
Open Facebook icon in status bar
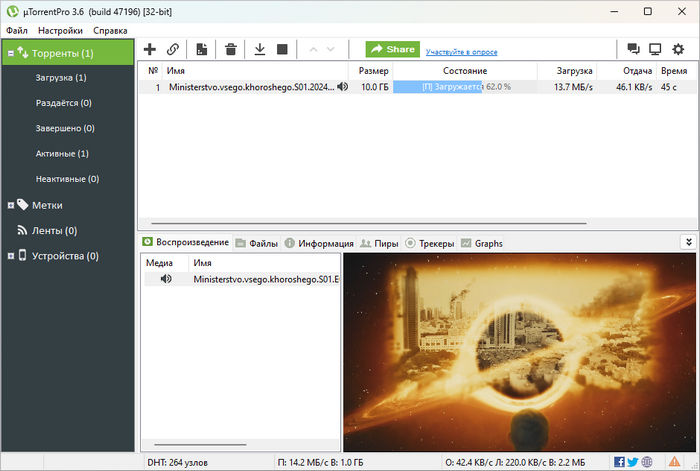coord(619,462)
